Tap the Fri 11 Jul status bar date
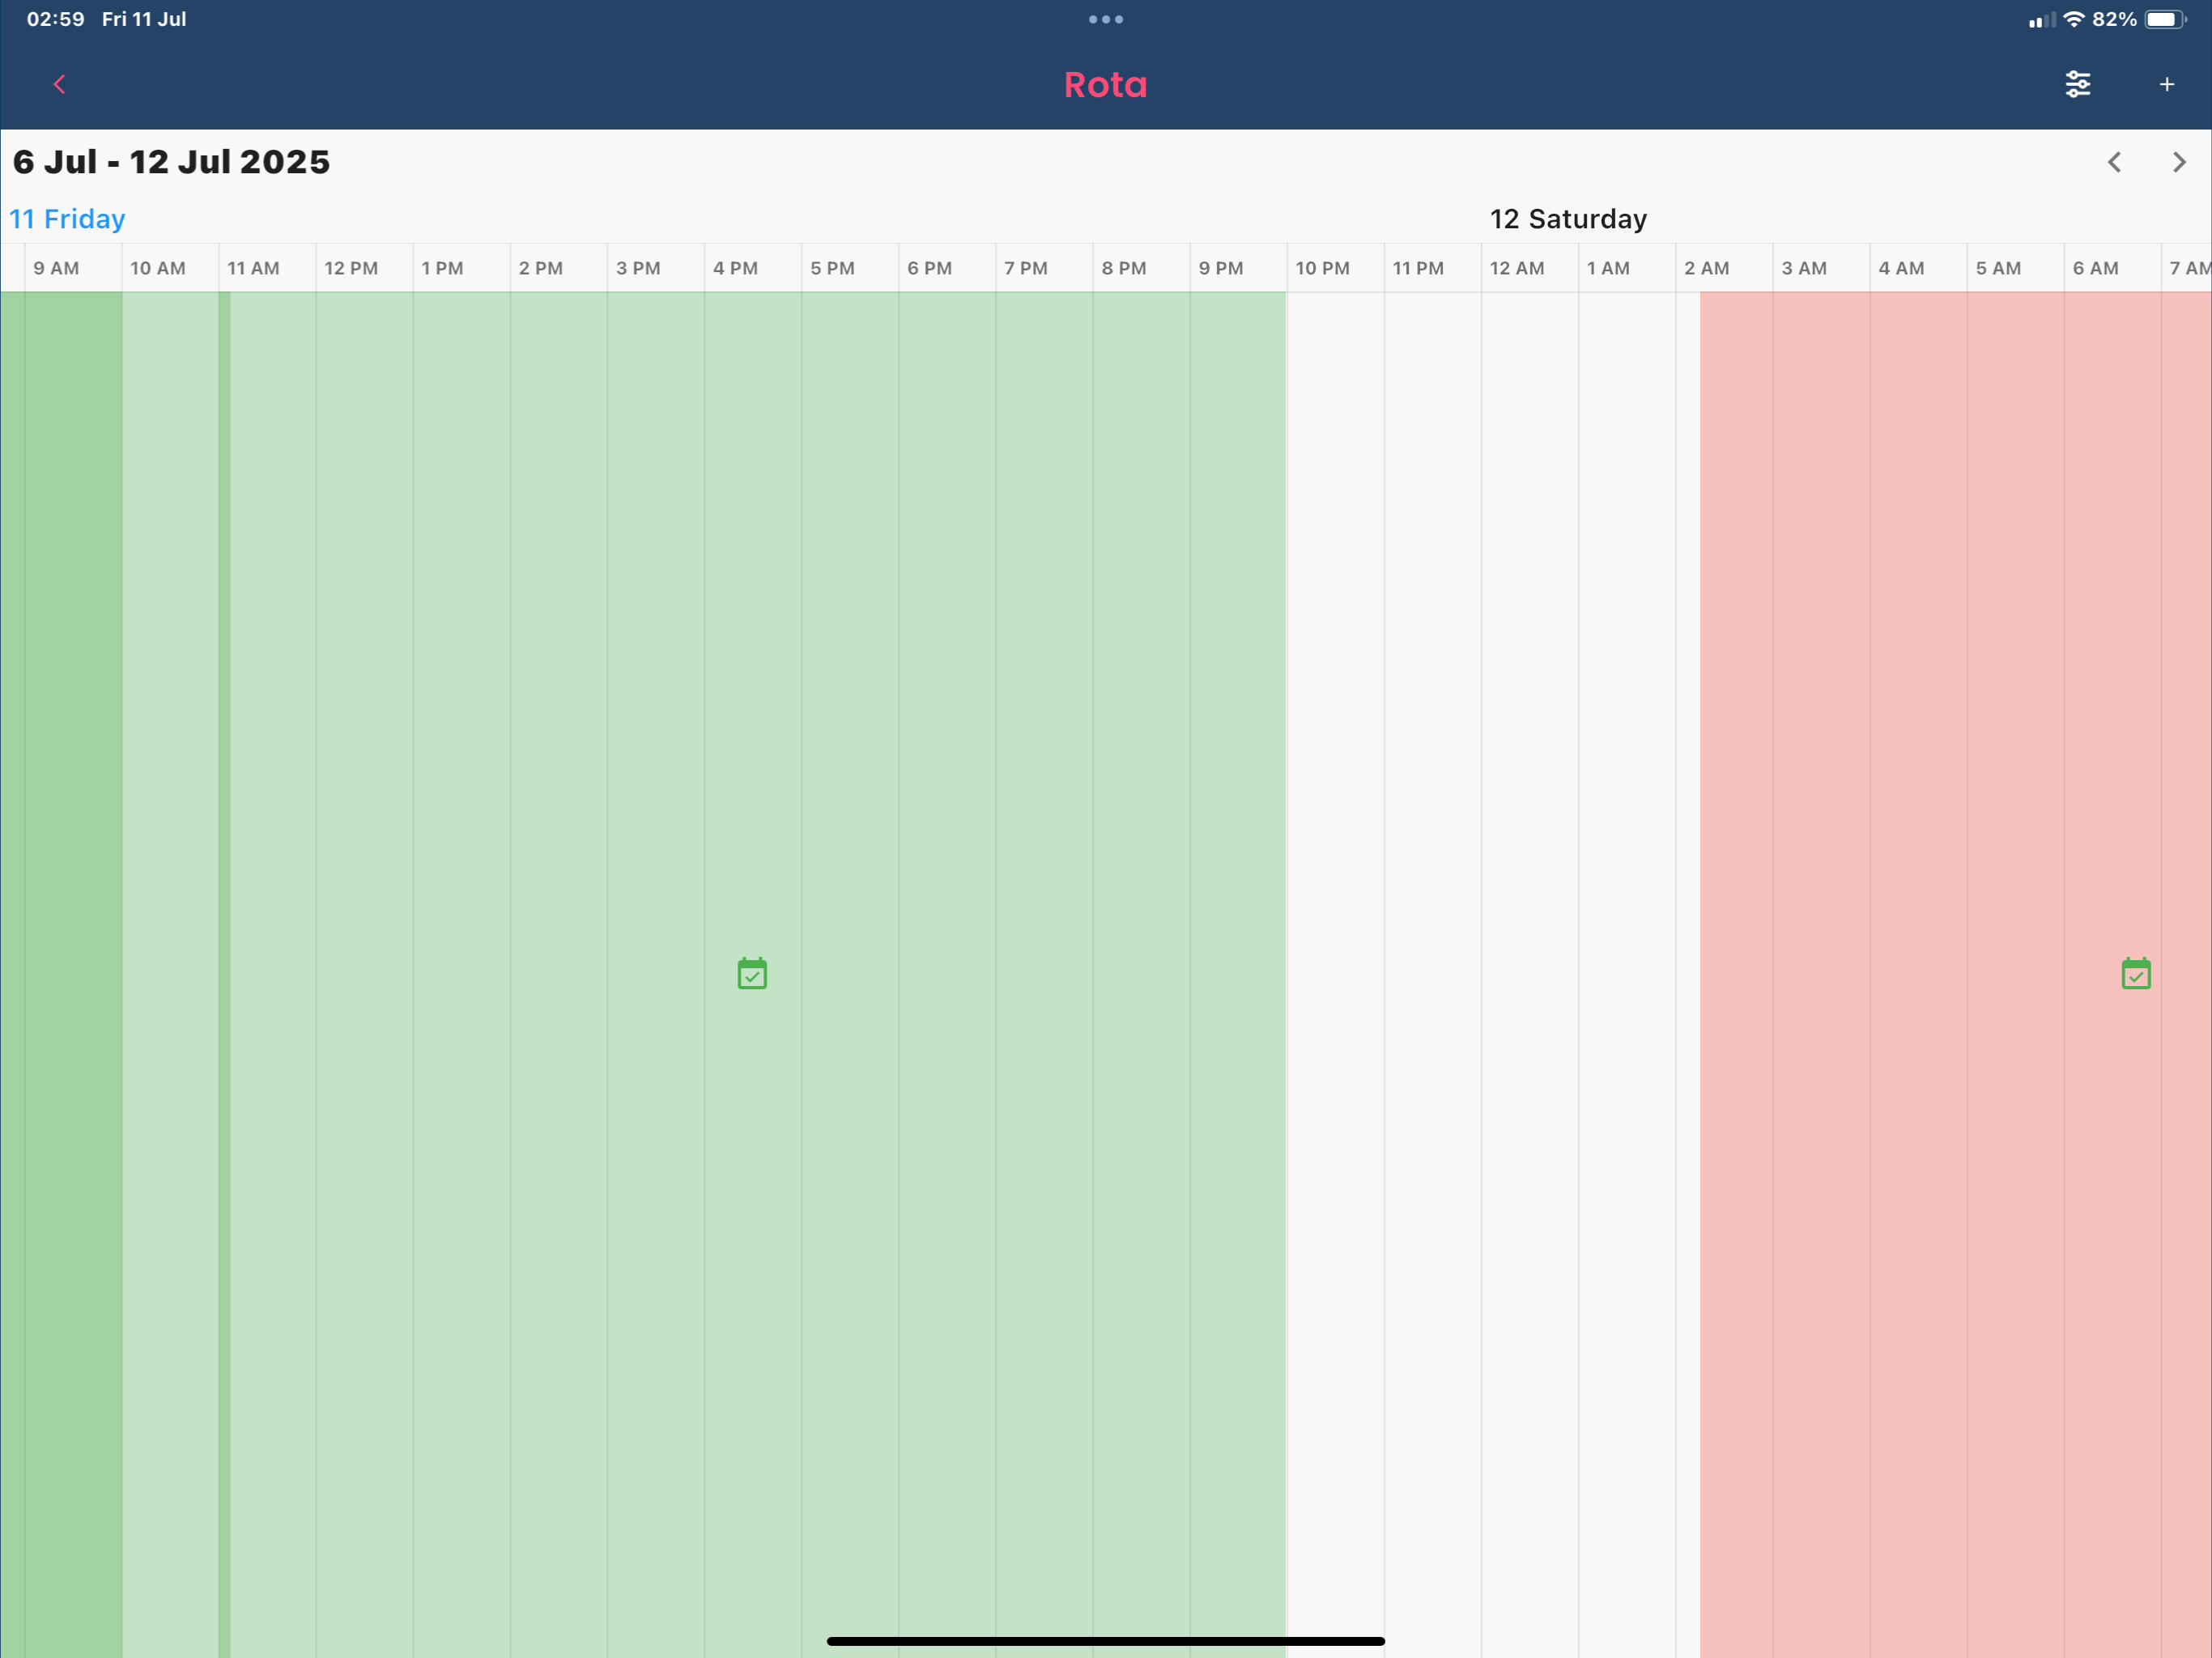Screen dimensions: 2212x1658 tap(144, 19)
